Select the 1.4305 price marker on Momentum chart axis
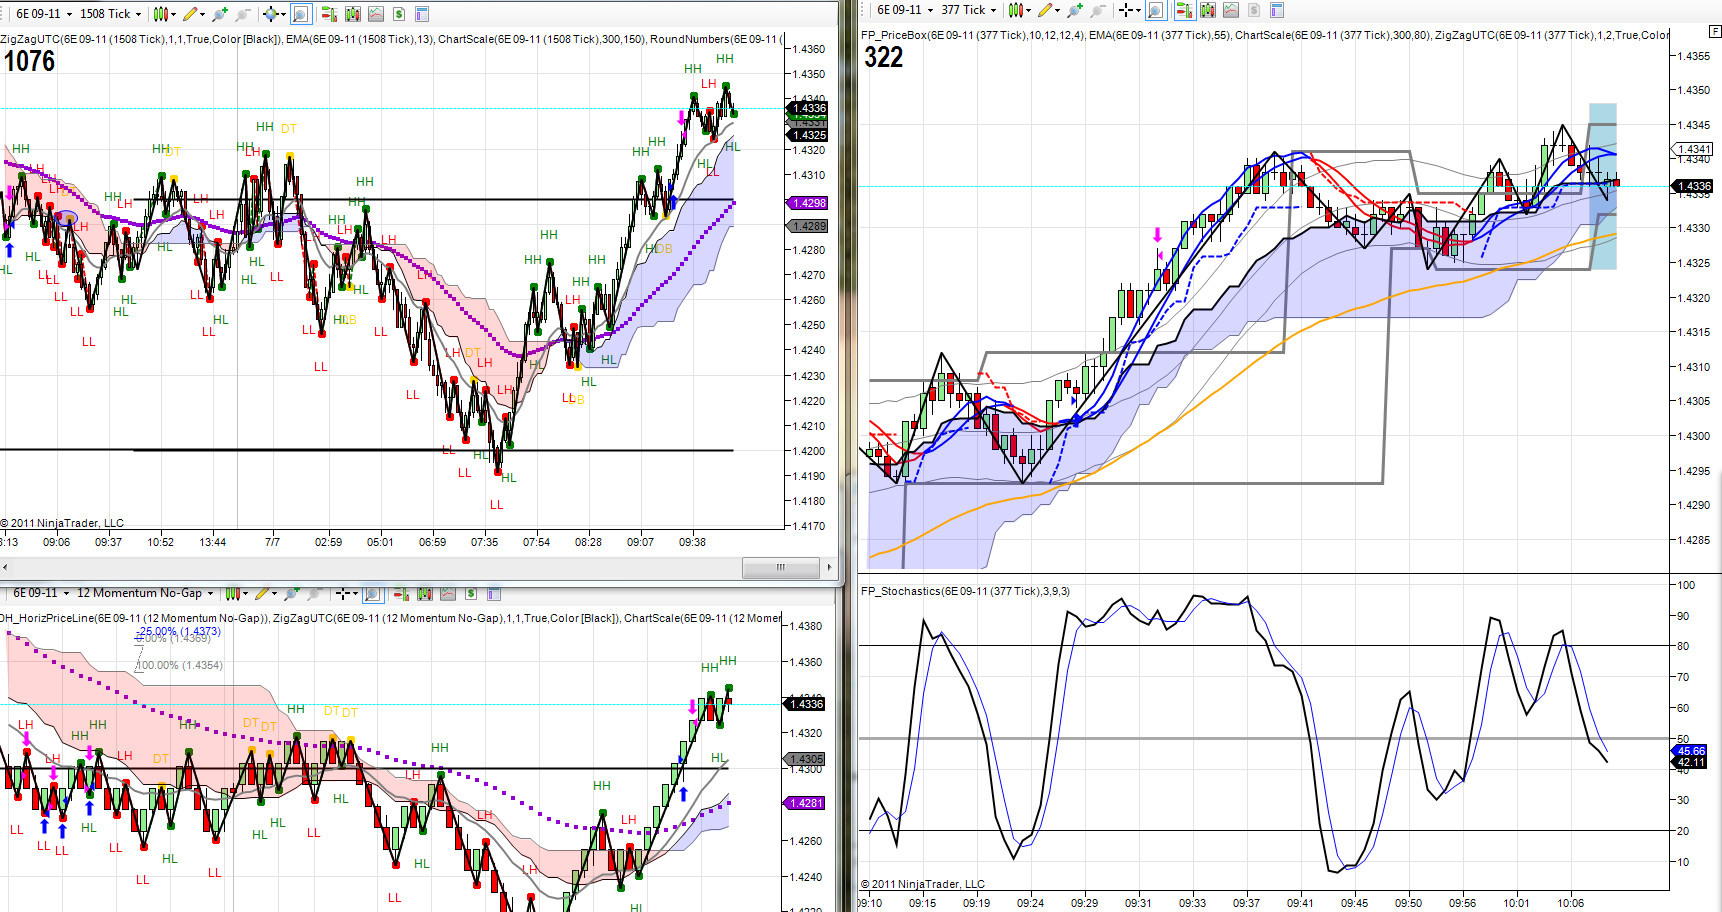The width and height of the screenshot is (1722, 912). [x=806, y=759]
